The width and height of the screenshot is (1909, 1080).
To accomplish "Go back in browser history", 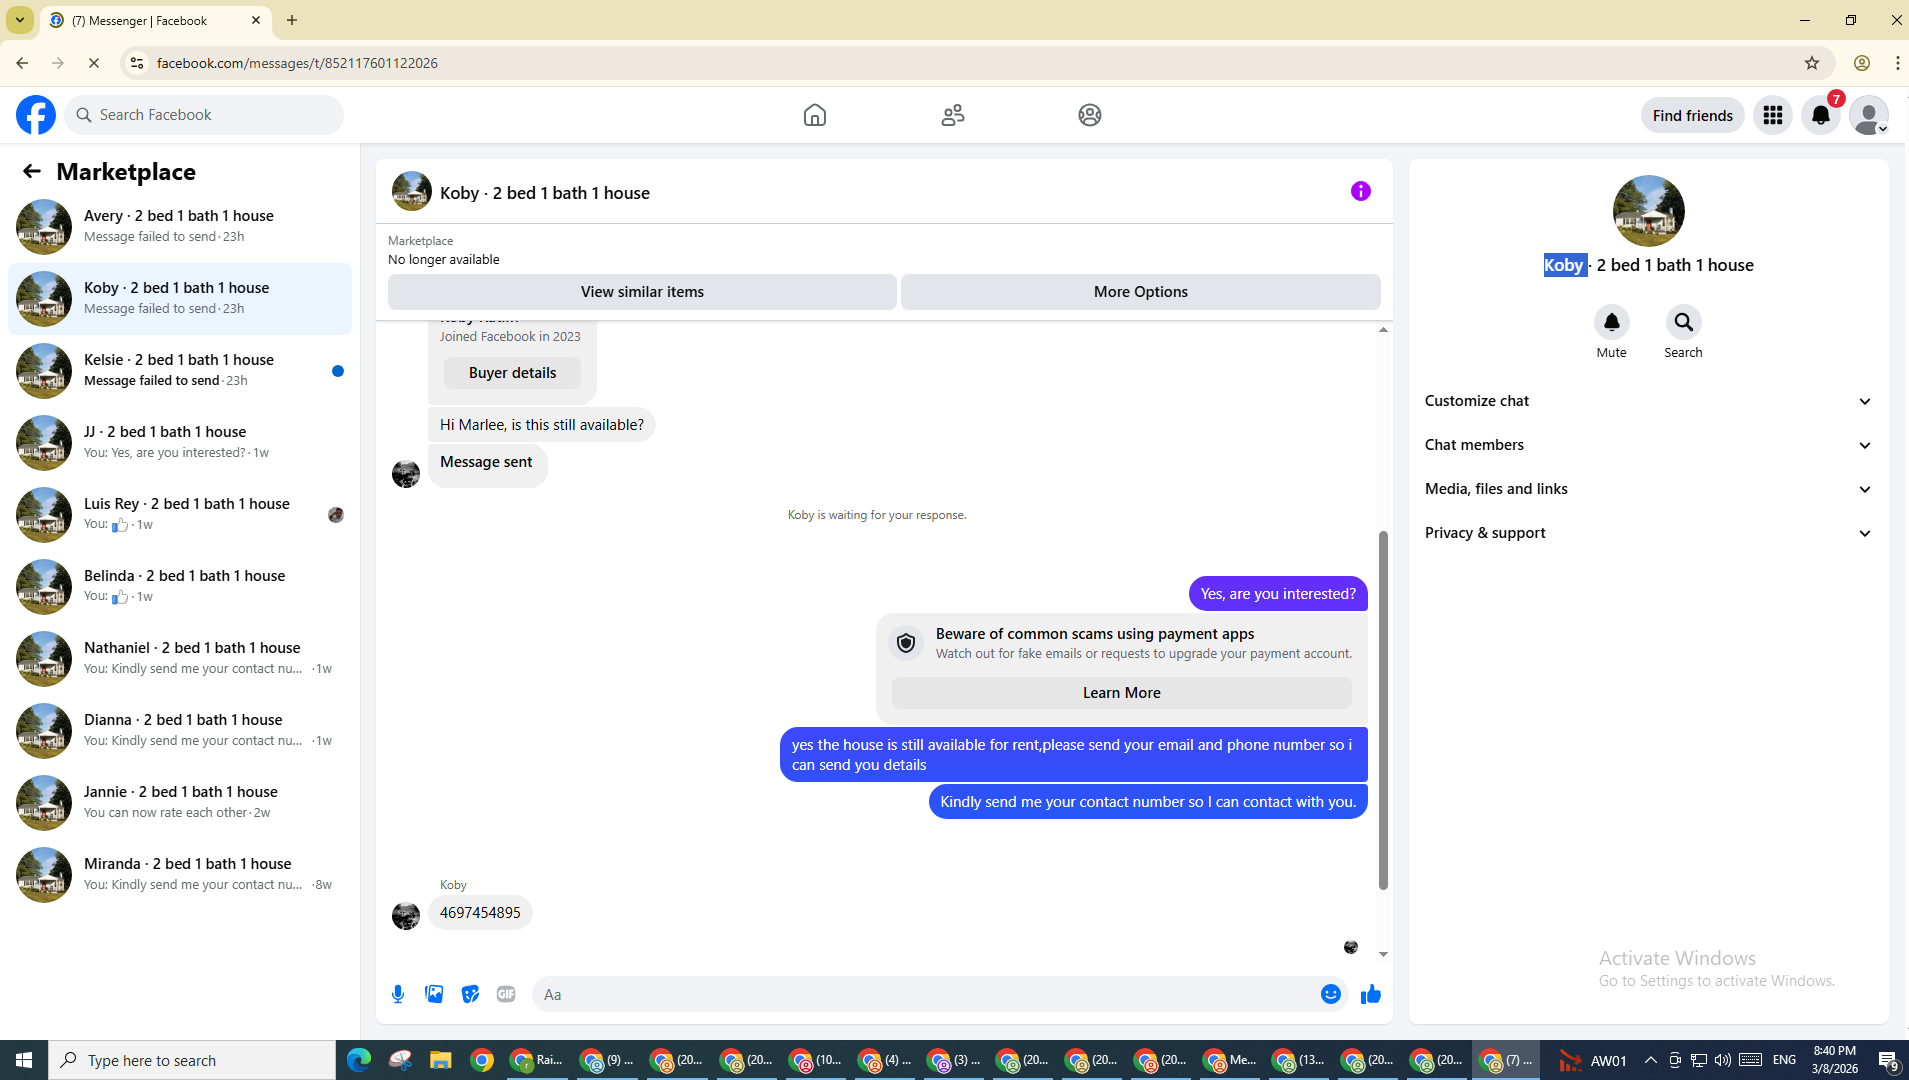I will click(x=22, y=63).
